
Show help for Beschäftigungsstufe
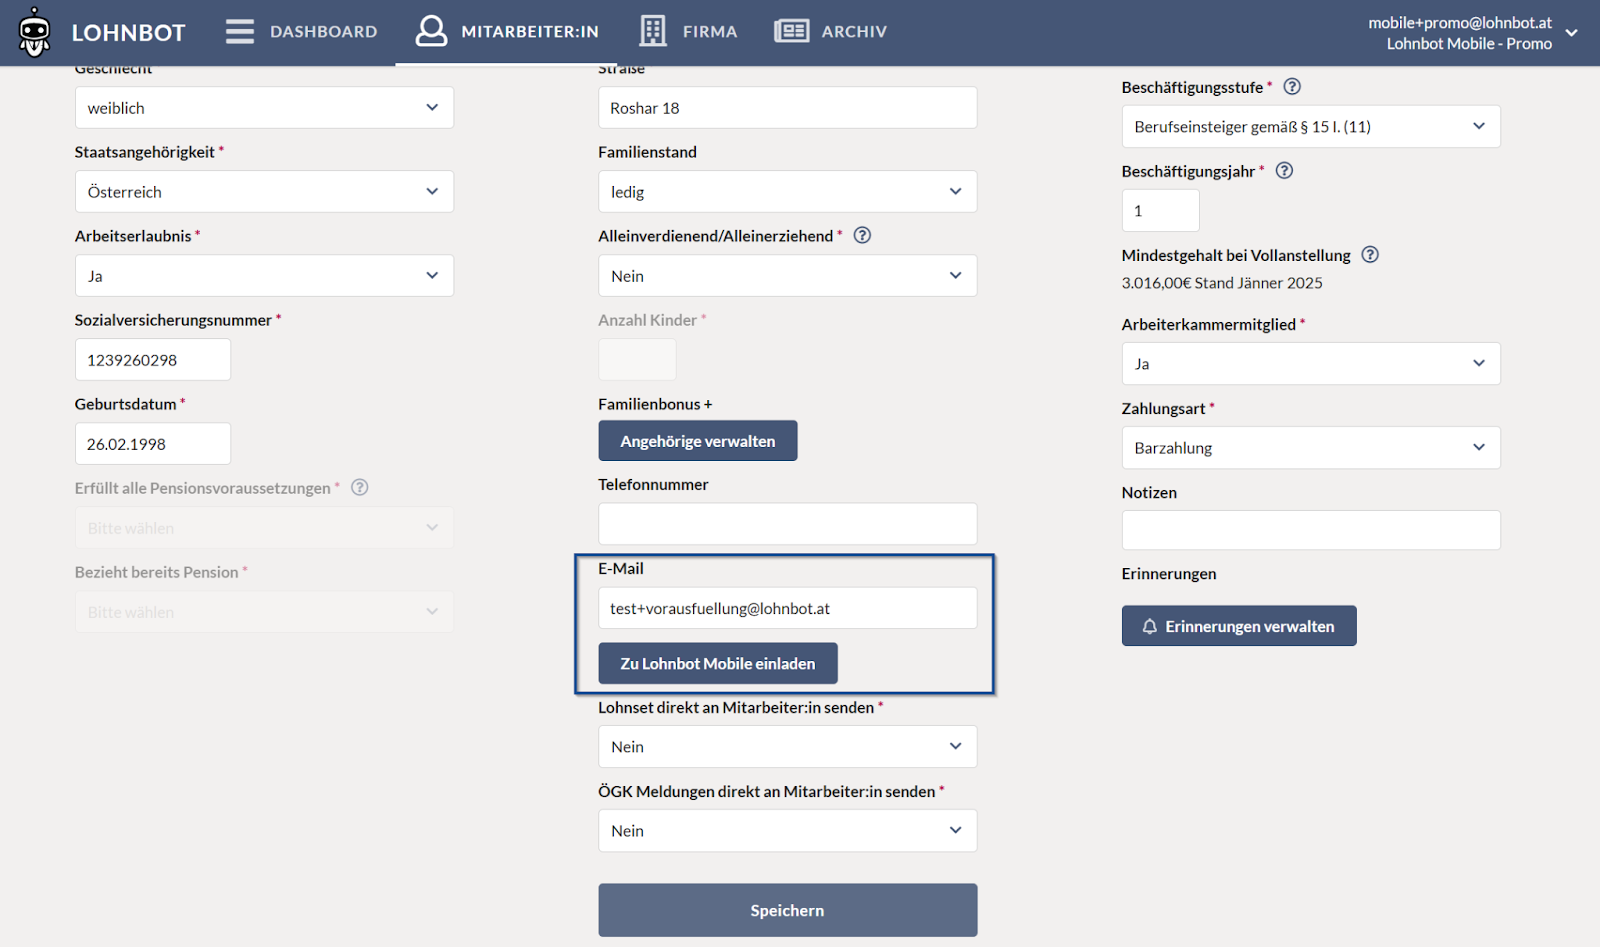click(x=1292, y=87)
